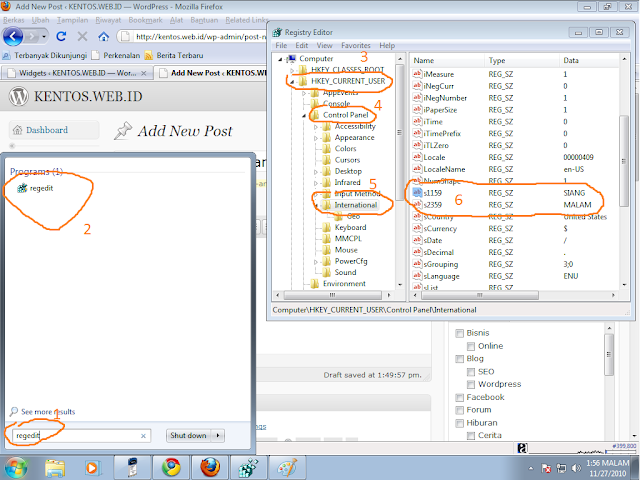The height and width of the screenshot is (480, 640).
Task: Collapse the HKEY_CURRENT_USER tree node
Action: click(x=292, y=82)
